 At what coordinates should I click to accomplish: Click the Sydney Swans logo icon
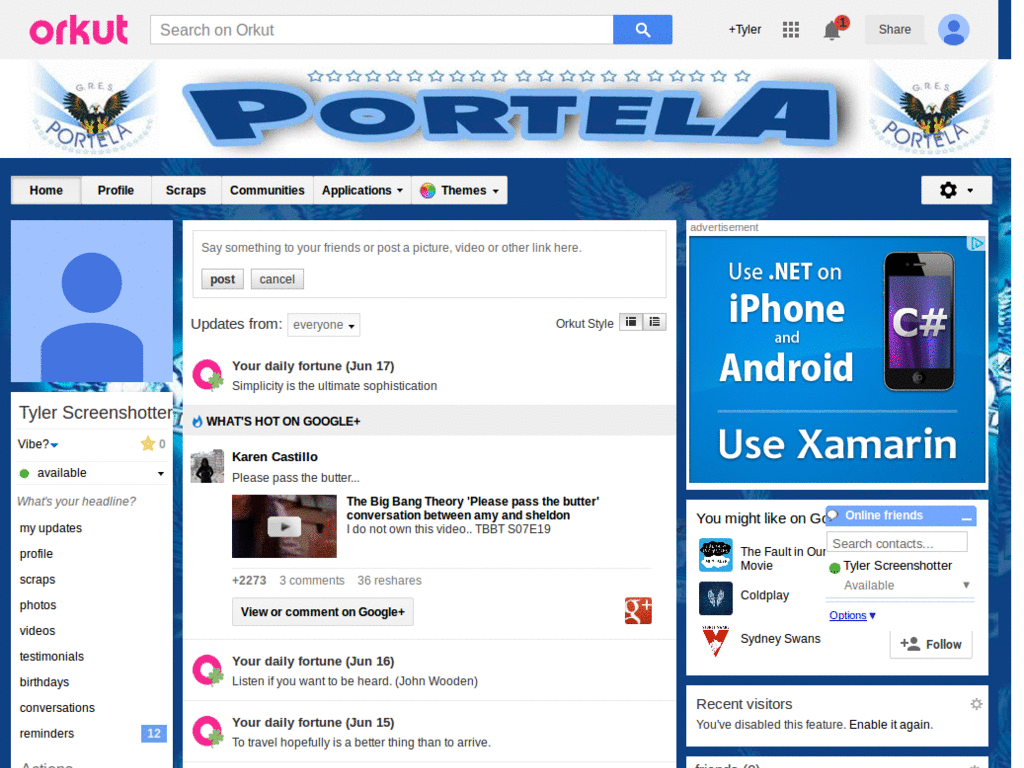(715, 641)
